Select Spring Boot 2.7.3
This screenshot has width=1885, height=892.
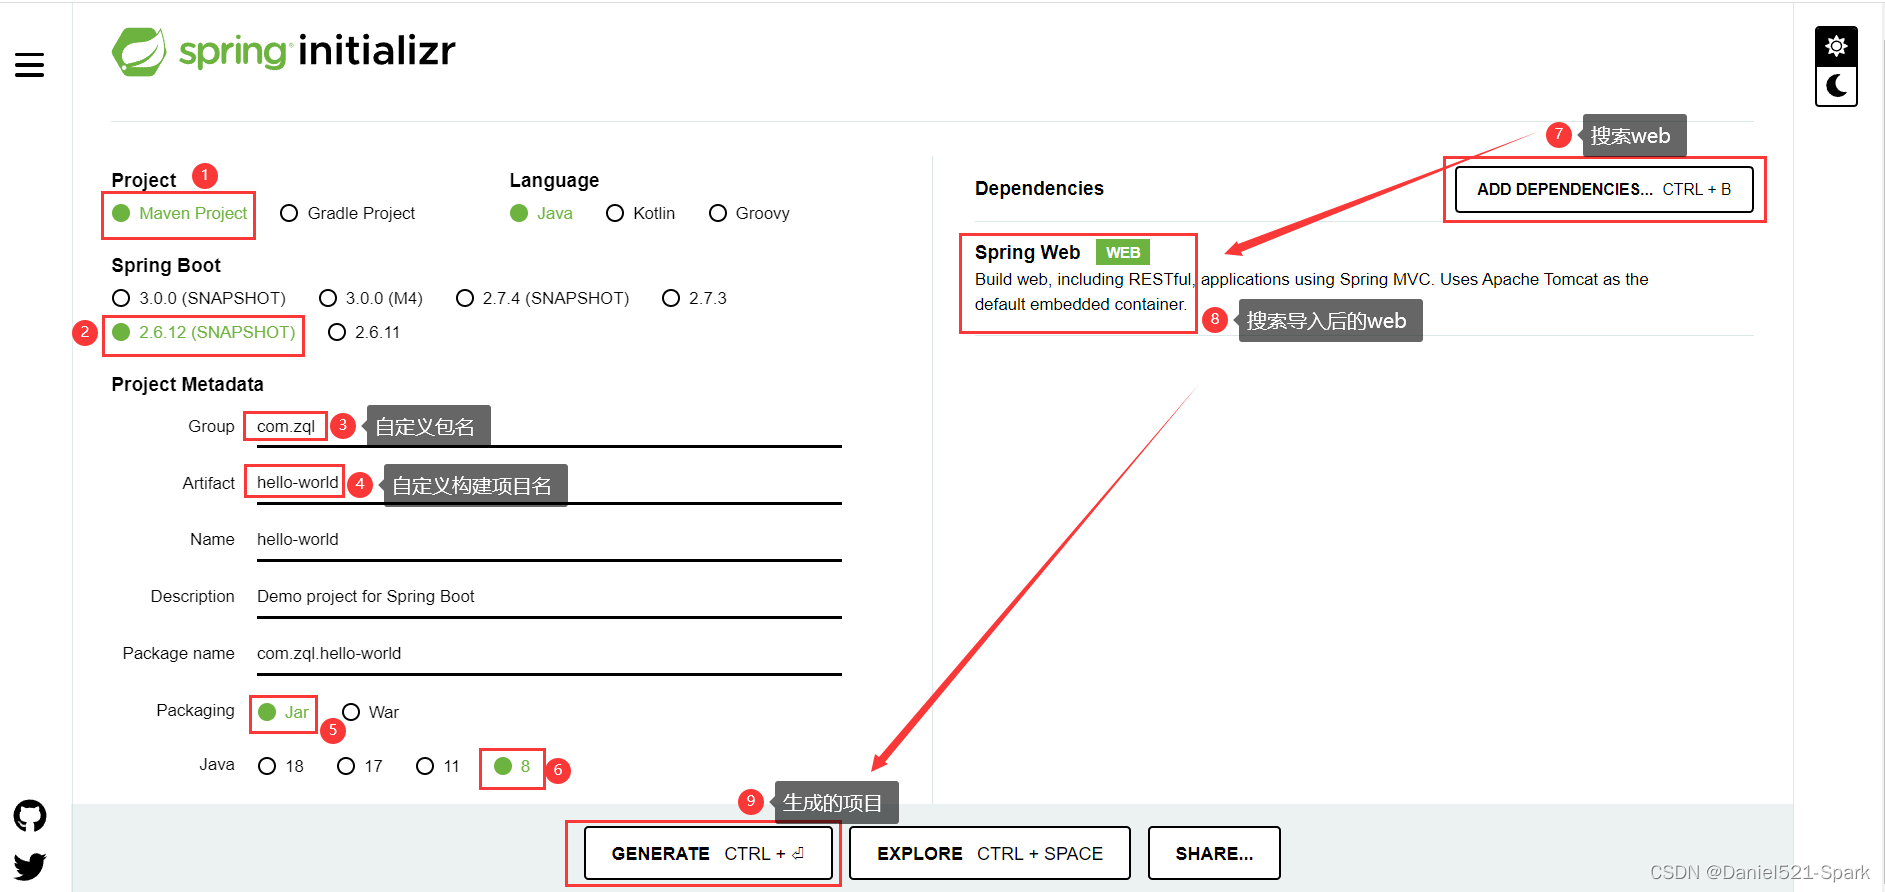pyautogui.click(x=694, y=298)
